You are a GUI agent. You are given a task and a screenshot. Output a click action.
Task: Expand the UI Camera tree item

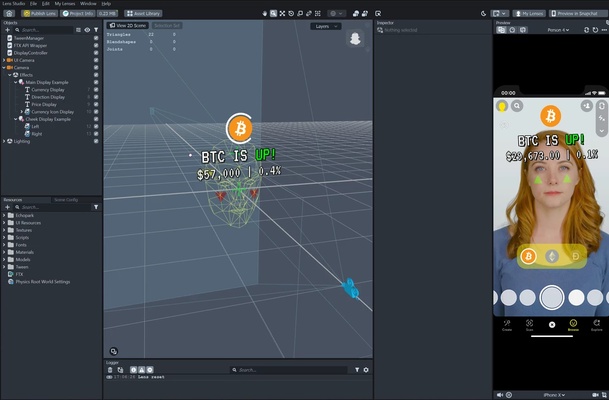point(4,60)
